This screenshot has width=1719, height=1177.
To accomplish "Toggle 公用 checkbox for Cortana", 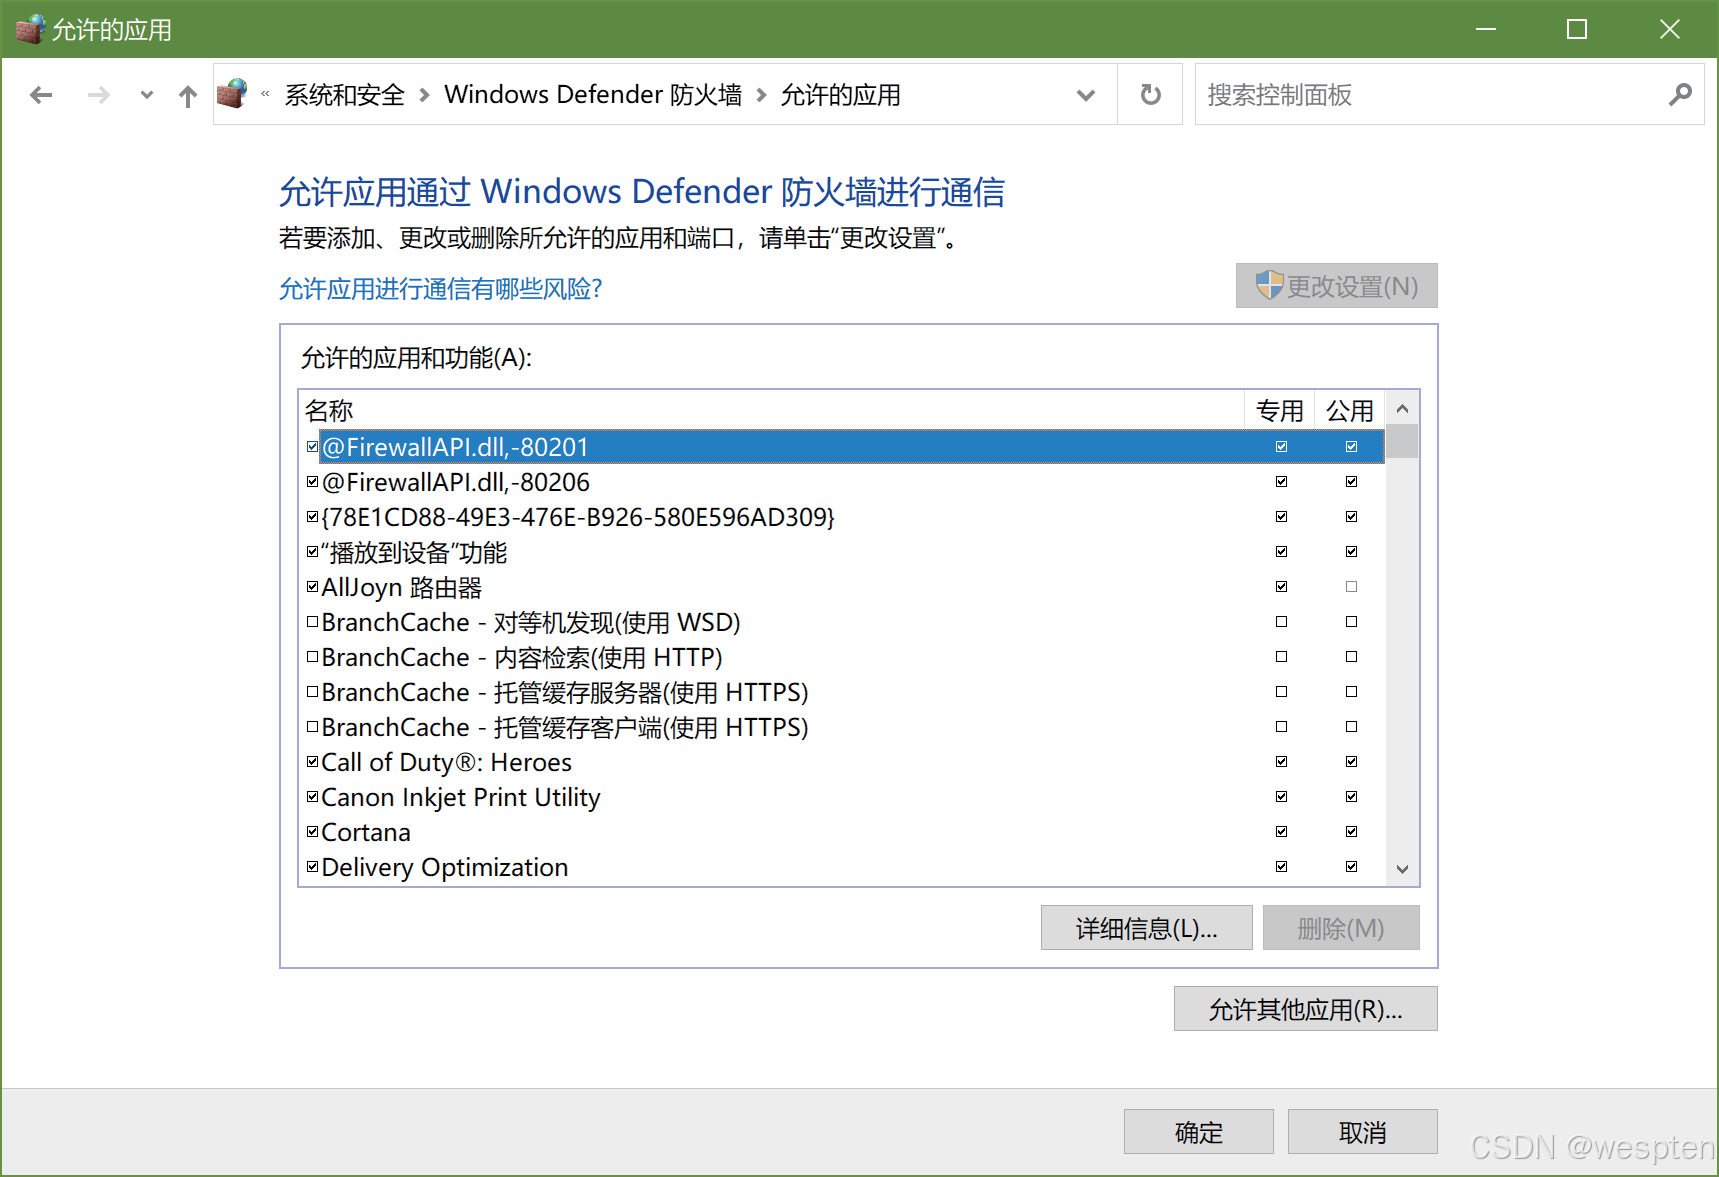I will (1352, 832).
